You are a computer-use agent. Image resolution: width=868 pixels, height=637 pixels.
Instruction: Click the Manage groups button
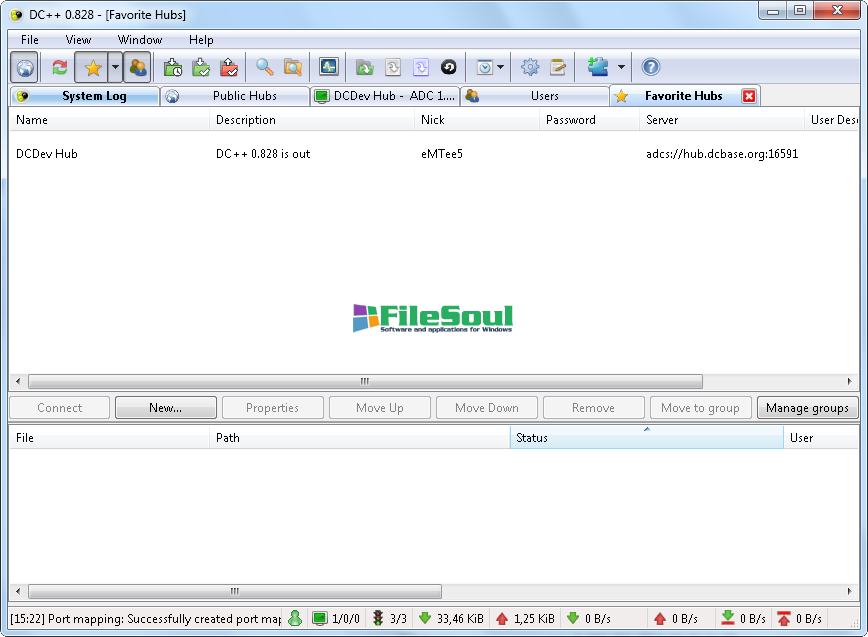[807, 408]
